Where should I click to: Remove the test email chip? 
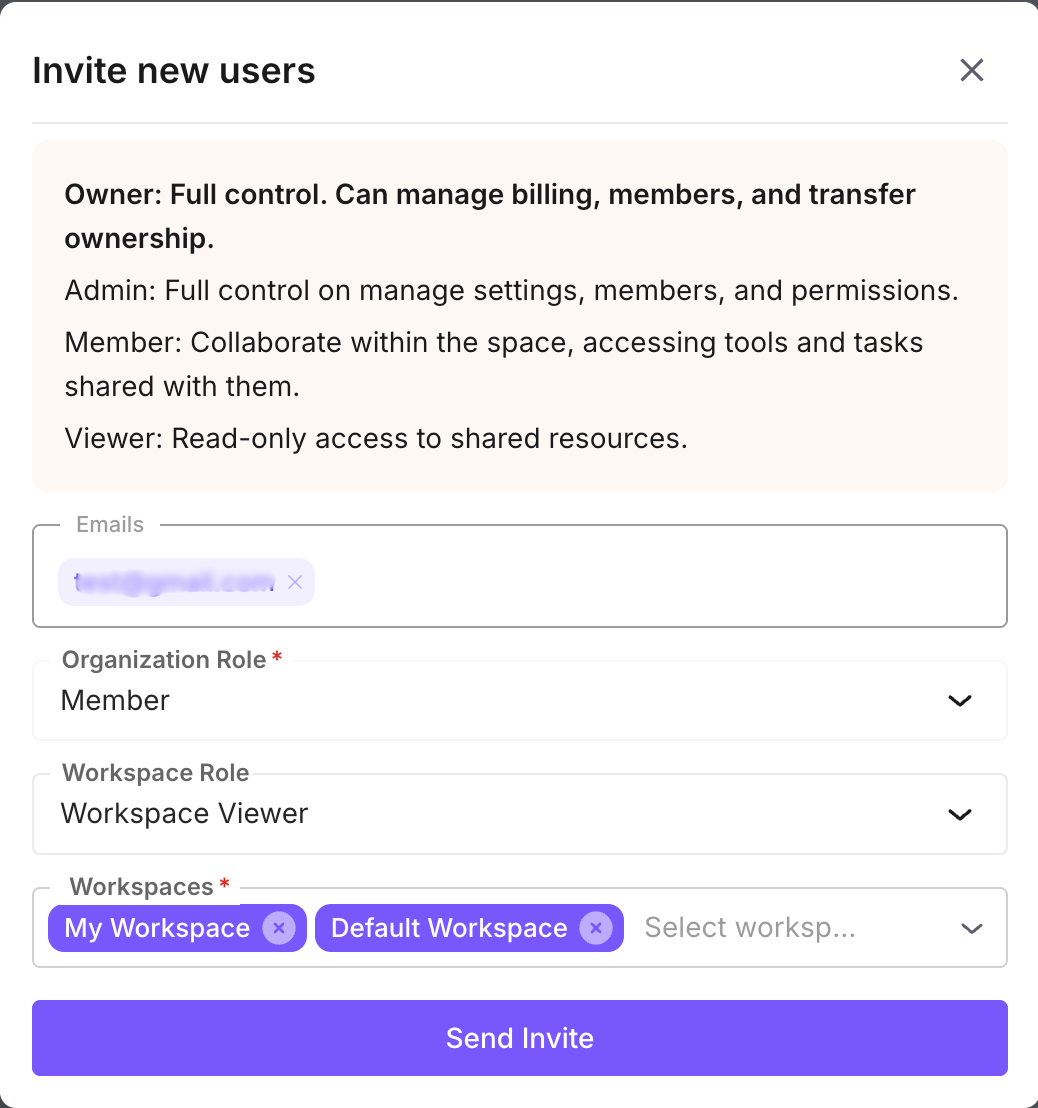pos(295,581)
